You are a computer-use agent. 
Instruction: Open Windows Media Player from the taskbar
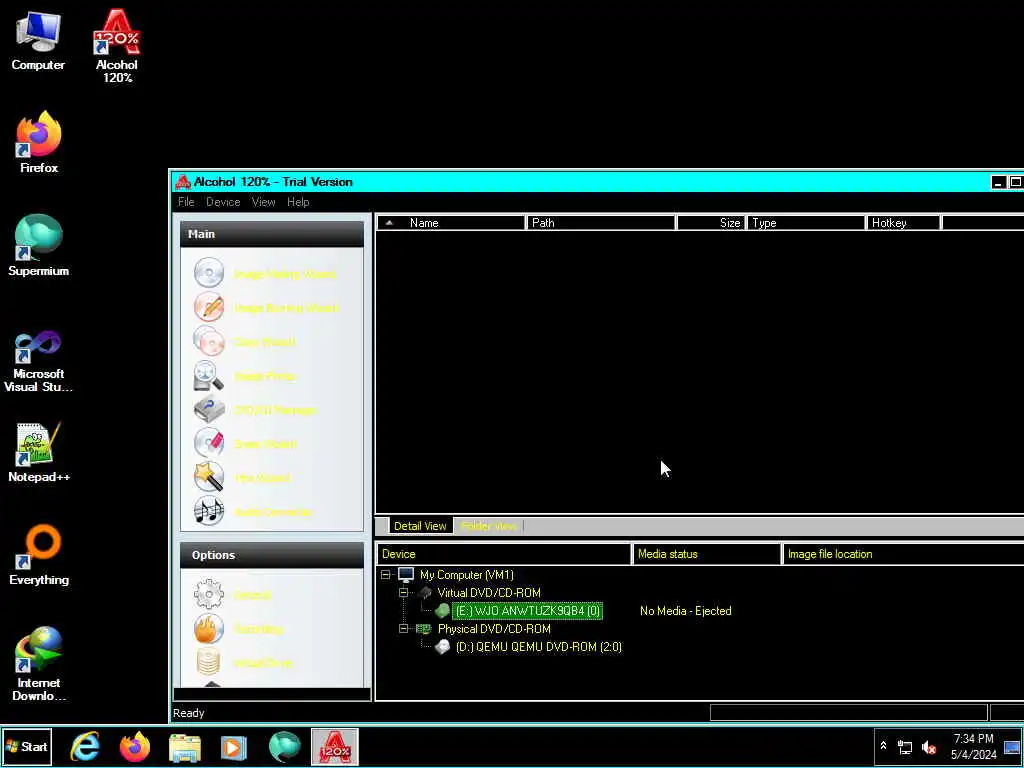pyautogui.click(x=234, y=747)
